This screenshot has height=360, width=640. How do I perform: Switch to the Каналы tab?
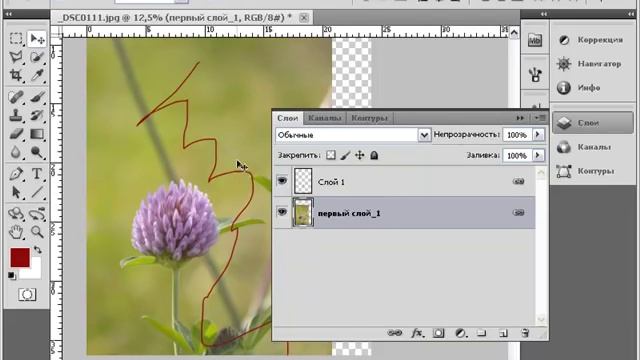point(324,118)
